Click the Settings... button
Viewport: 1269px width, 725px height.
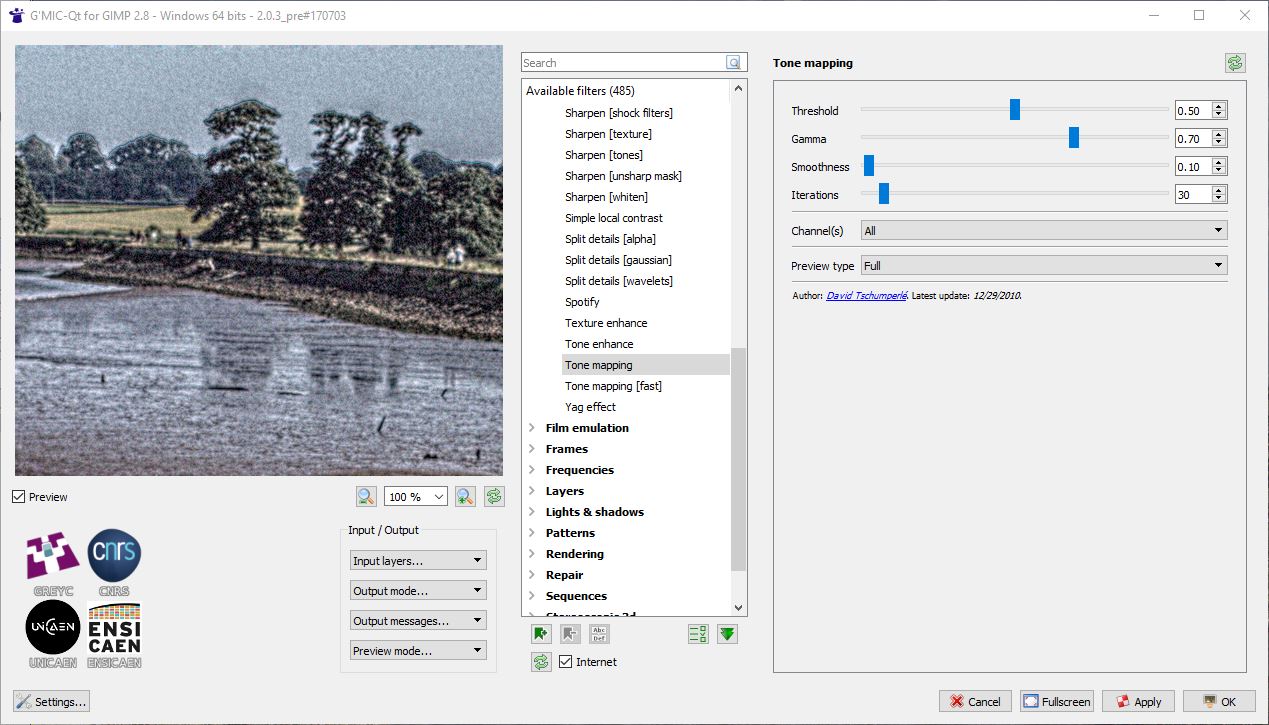[52, 702]
